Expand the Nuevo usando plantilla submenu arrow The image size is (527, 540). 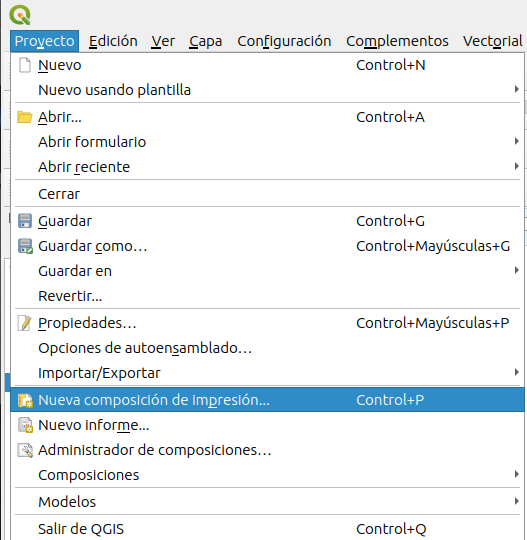point(516,90)
